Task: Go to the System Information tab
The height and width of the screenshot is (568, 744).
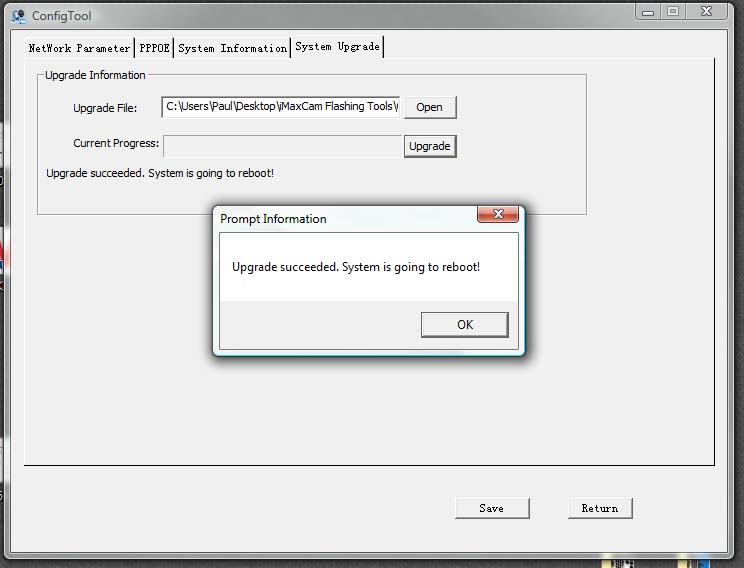Action: (232, 48)
